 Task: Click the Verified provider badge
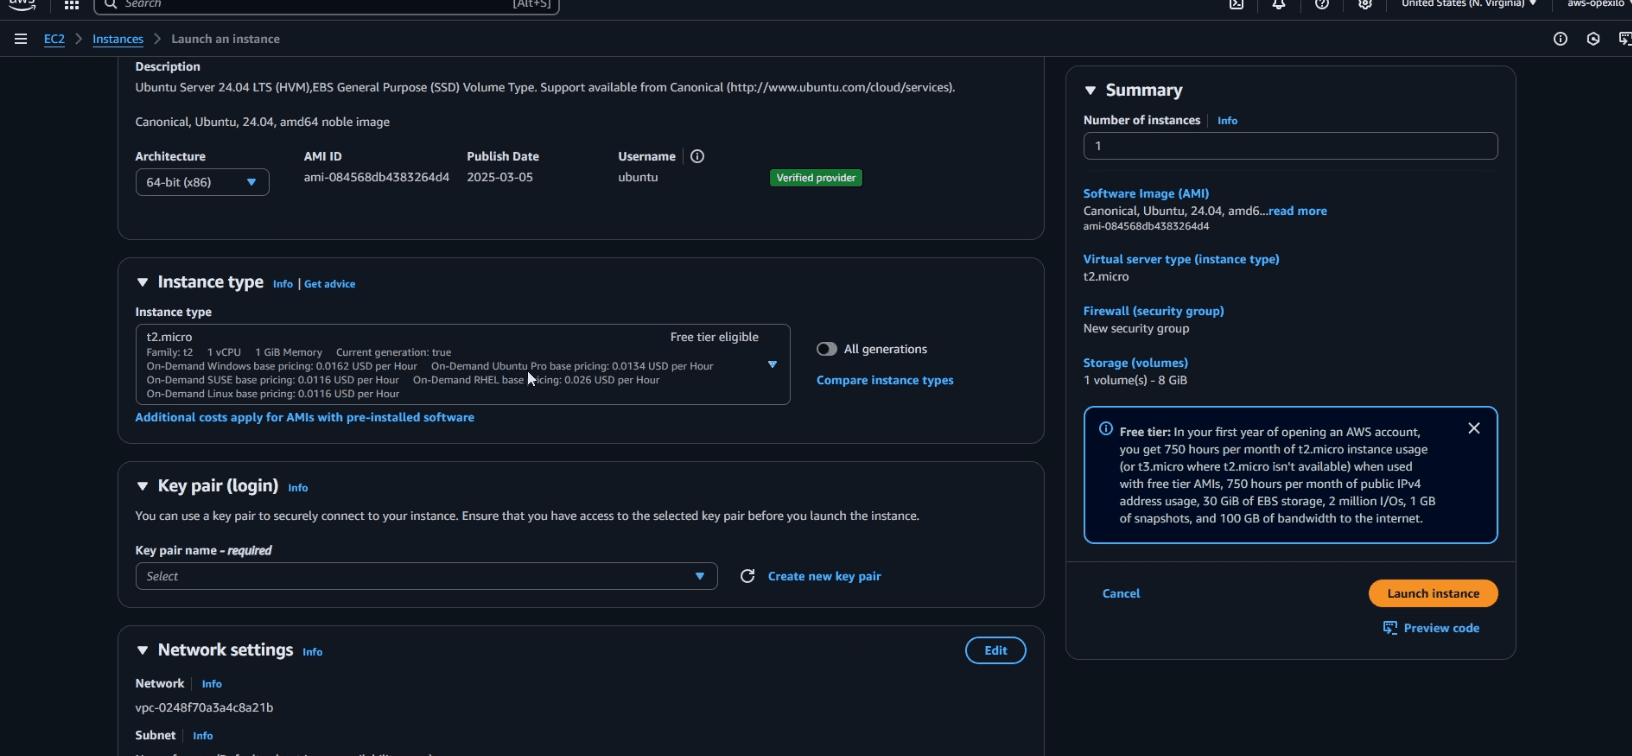816,178
